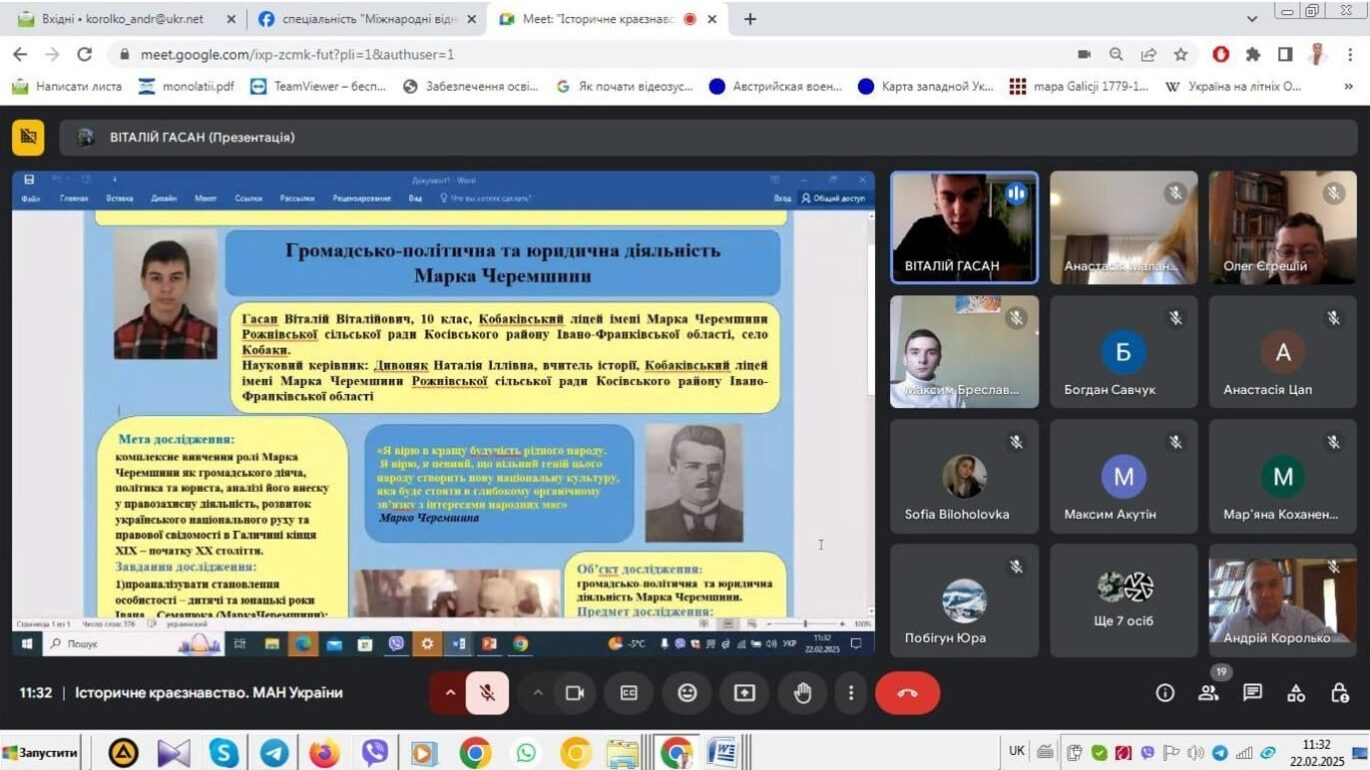The image size is (1370, 770).
Task: Open the Activities panel icon
Action: (x=1296, y=693)
